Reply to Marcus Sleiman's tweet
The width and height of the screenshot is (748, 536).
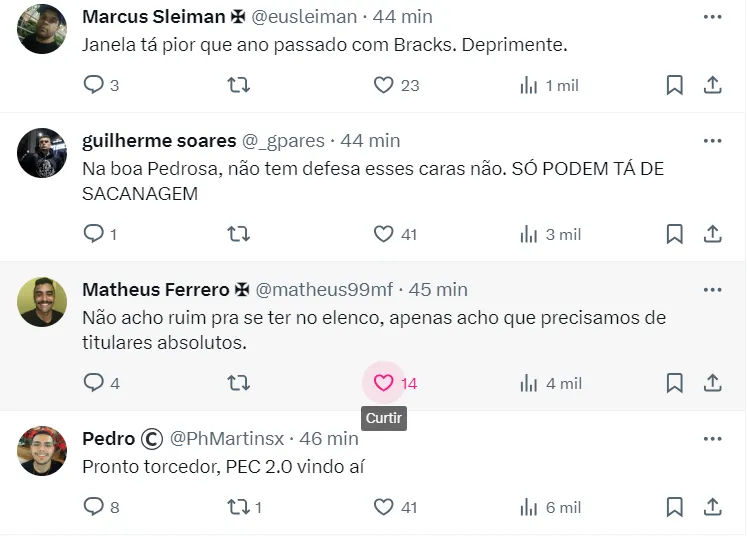pyautogui.click(x=94, y=86)
